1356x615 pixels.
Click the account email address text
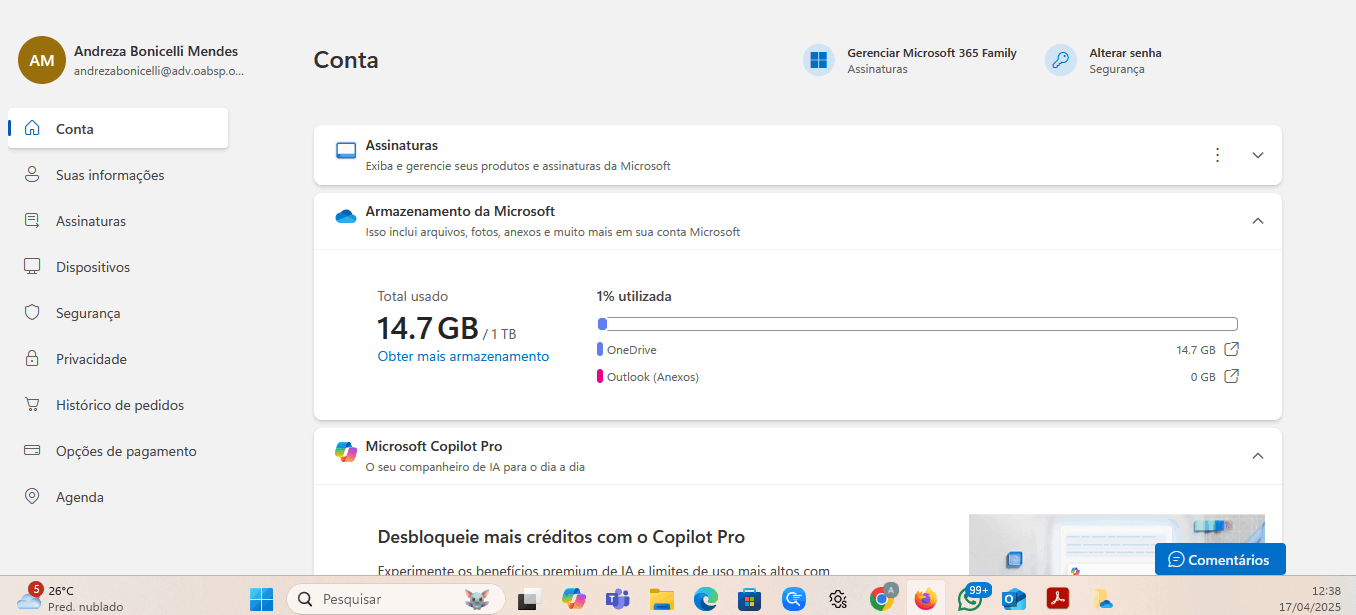point(159,71)
